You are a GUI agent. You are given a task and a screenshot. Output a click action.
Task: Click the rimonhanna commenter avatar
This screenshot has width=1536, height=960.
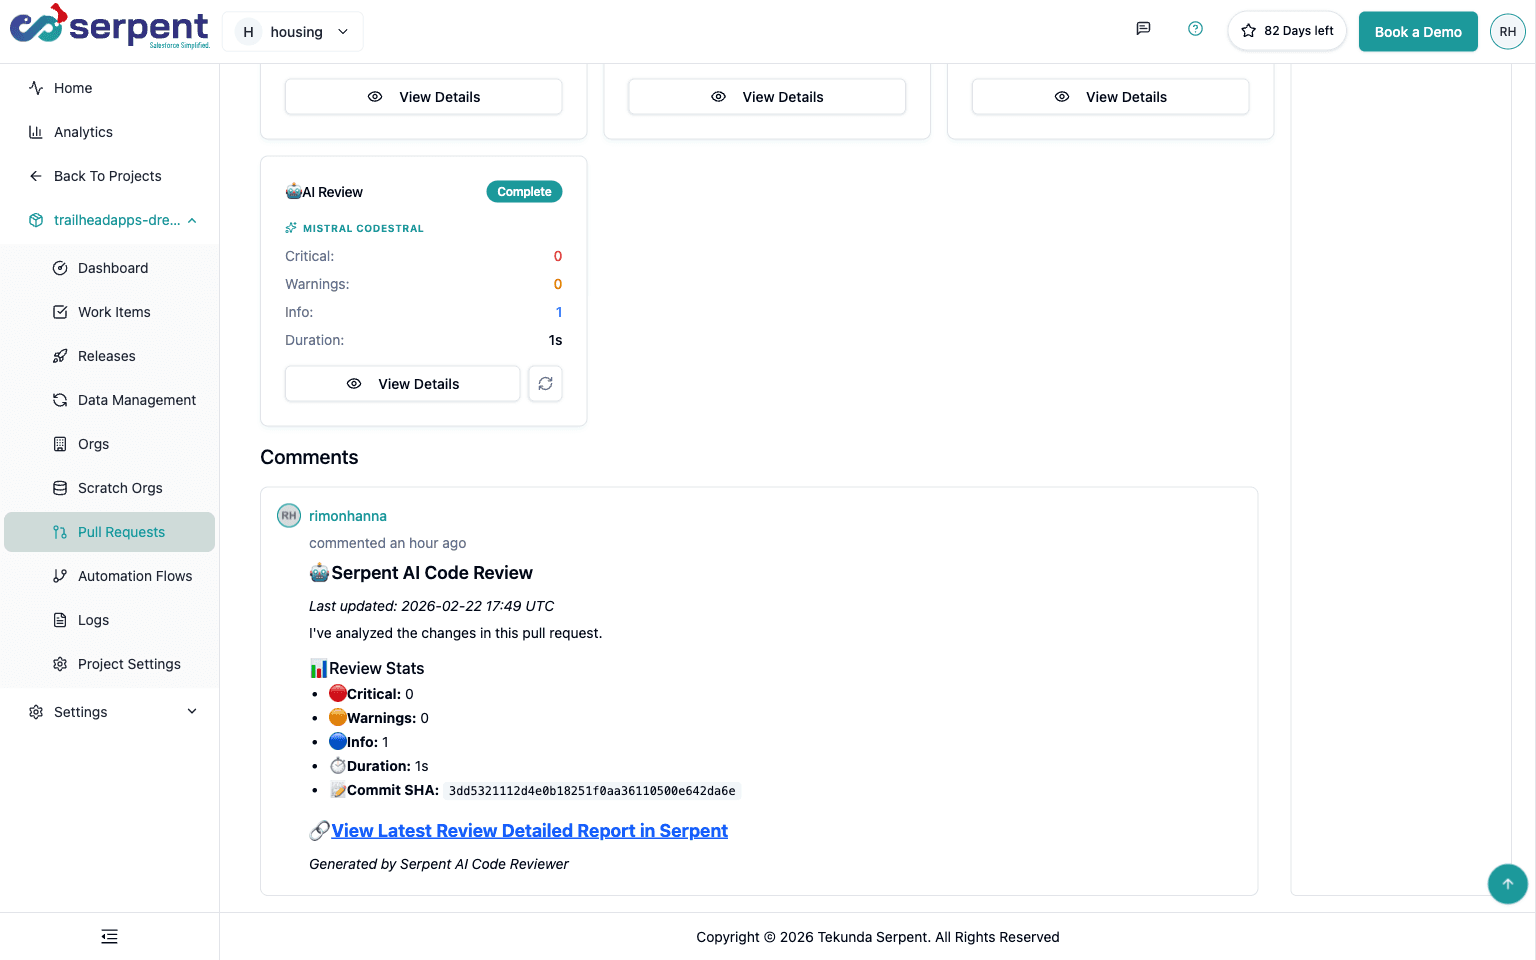pyautogui.click(x=289, y=516)
